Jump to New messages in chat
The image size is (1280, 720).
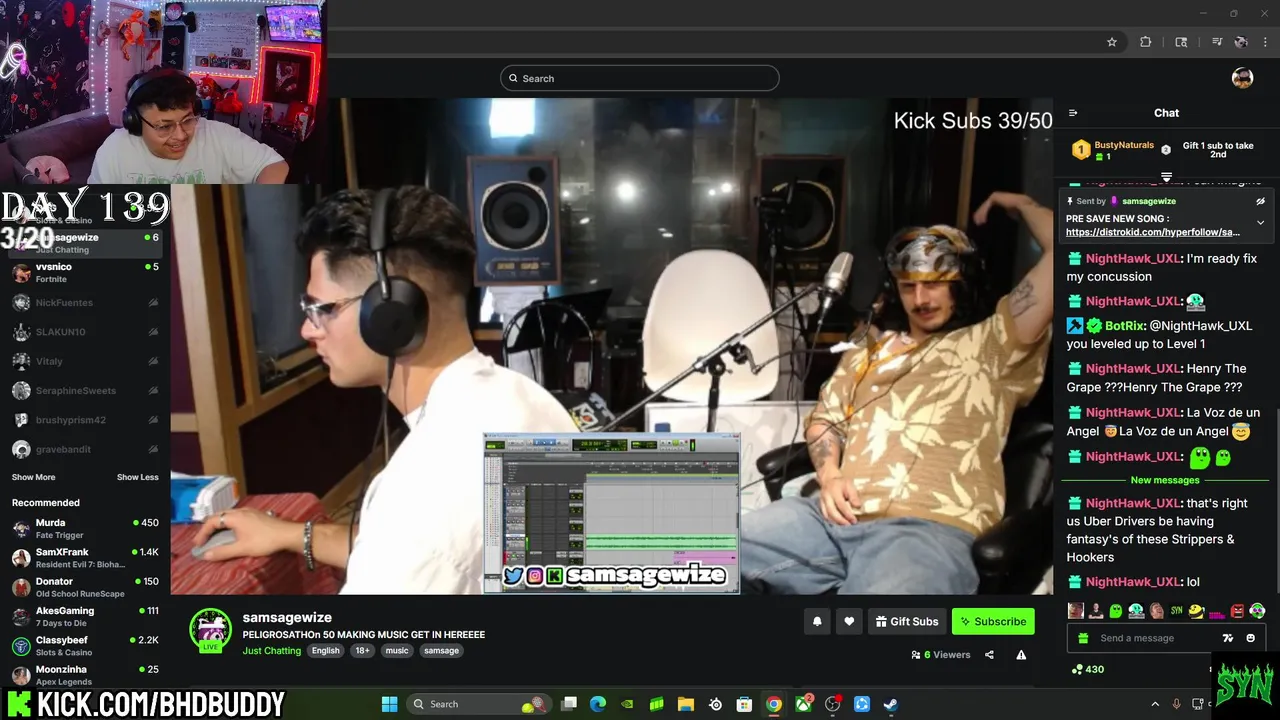tap(1165, 480)
